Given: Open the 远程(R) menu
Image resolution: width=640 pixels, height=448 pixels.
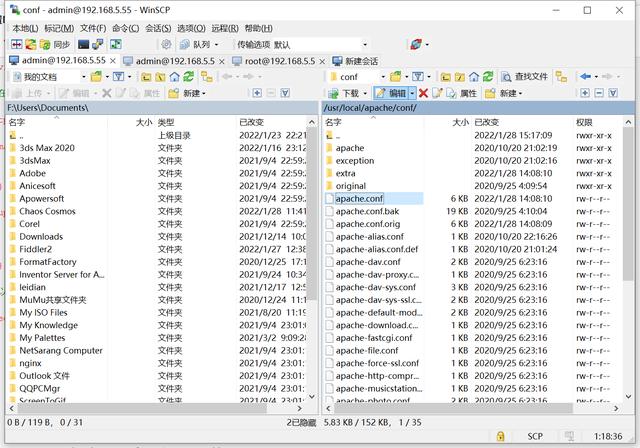Looking at the screenshot, I should click(225, 28).
